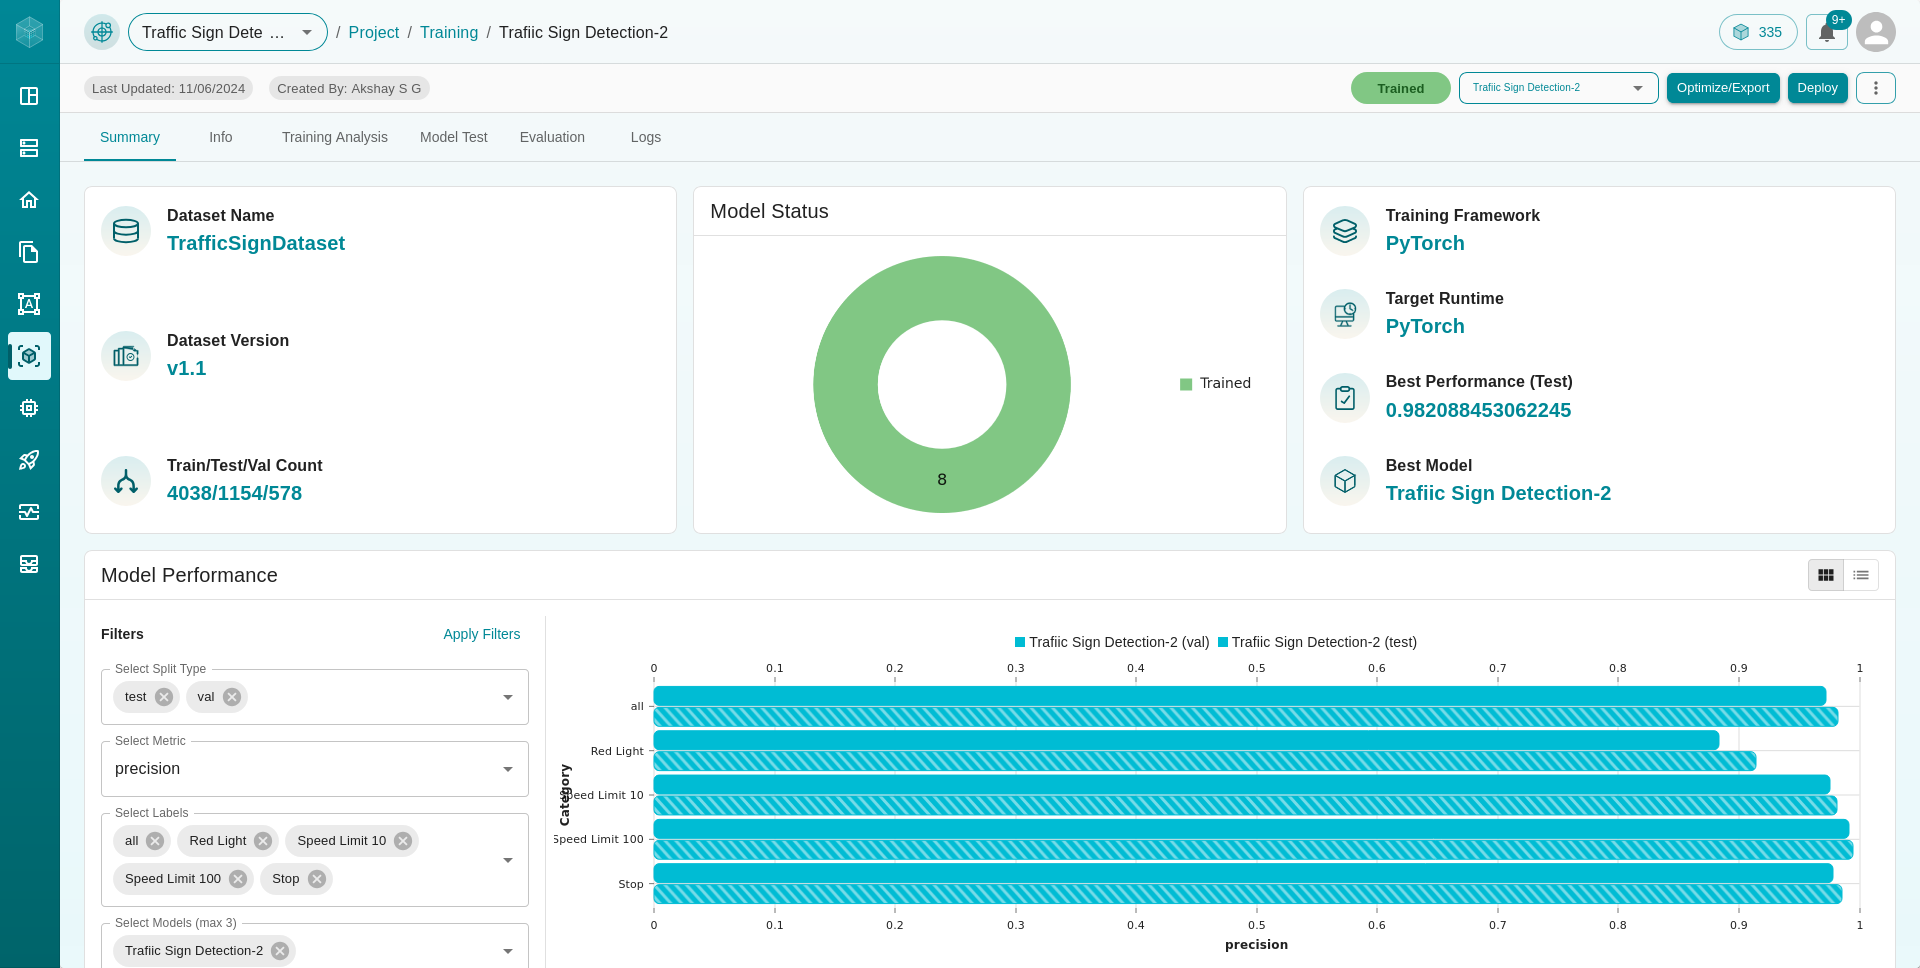Click the v1.1 dataset version value
1920x968 pixels.
186,368
